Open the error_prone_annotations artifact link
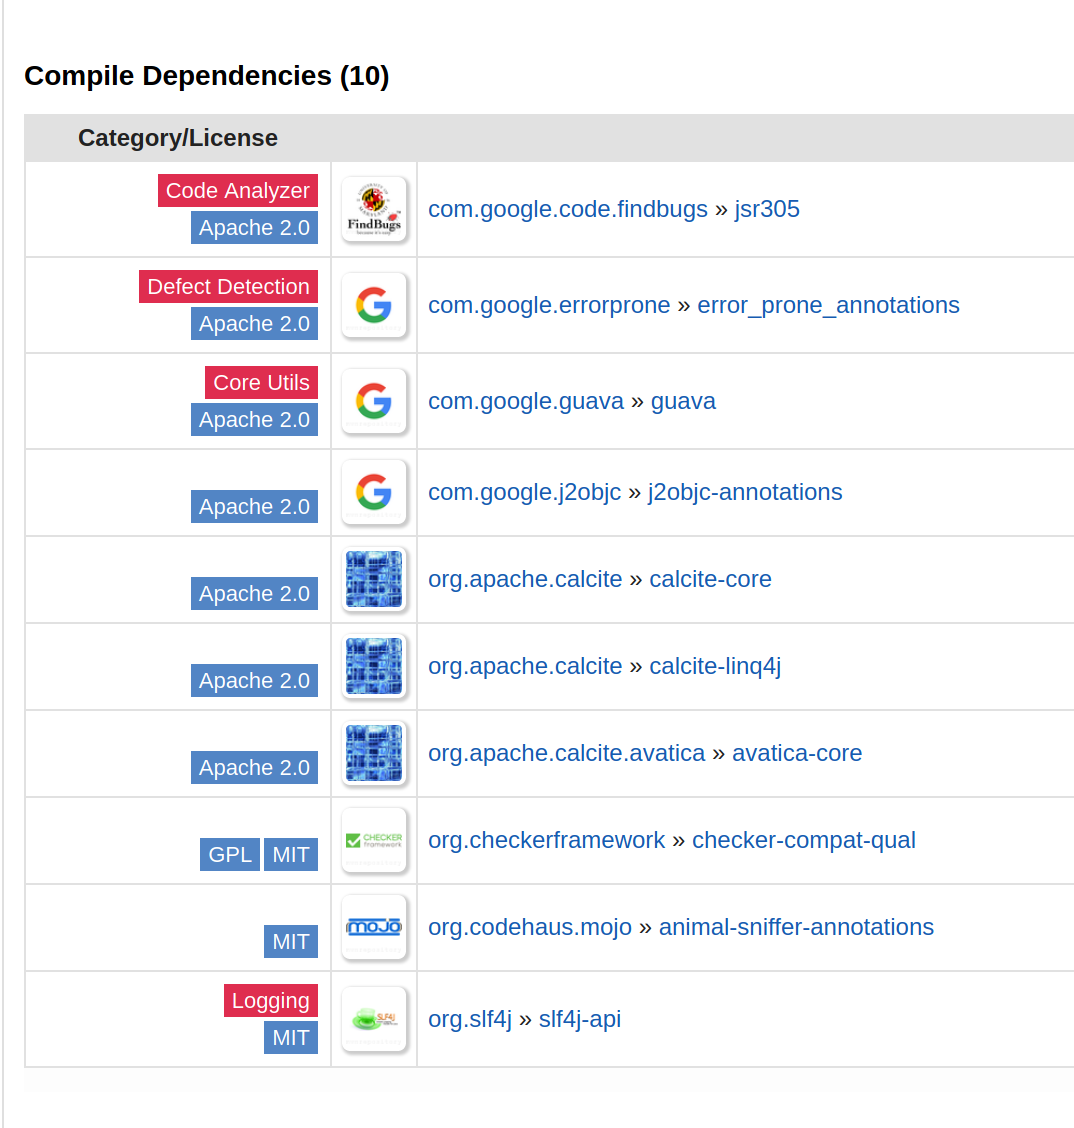The height and width of the screenshot is (1128, 1074). coord(829,306)
